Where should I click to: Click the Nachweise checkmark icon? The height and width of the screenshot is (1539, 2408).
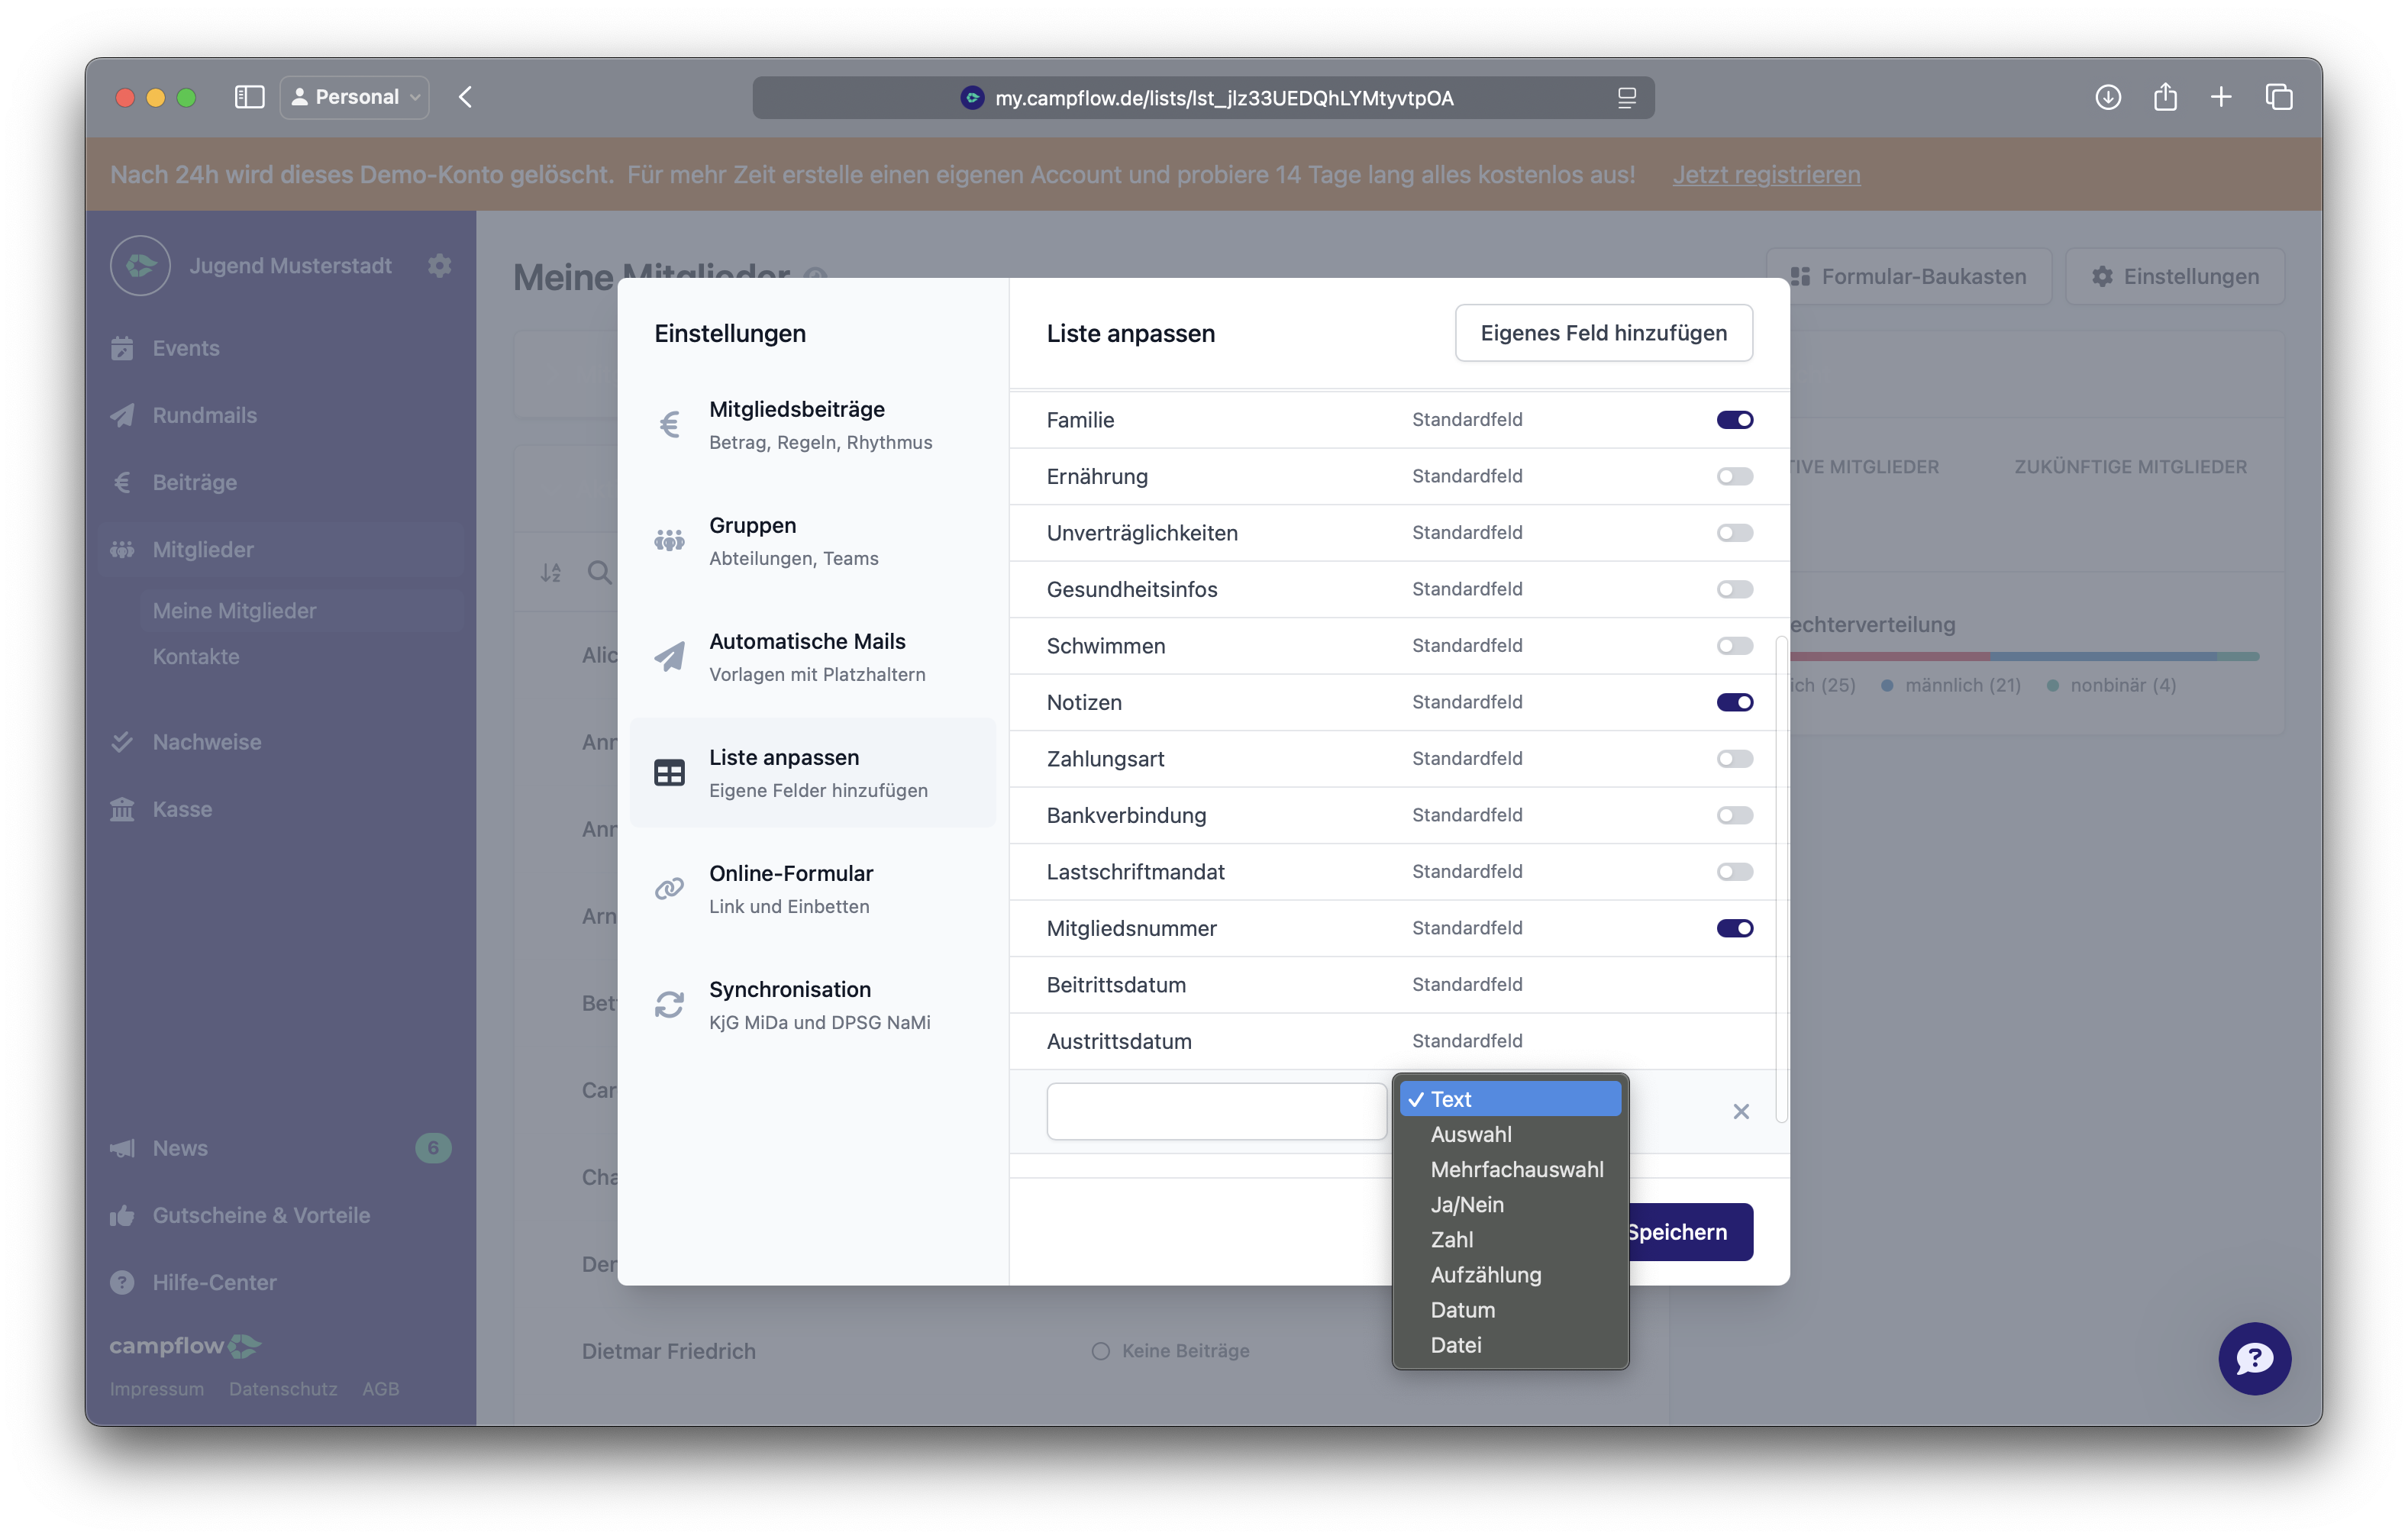[122, 742]
